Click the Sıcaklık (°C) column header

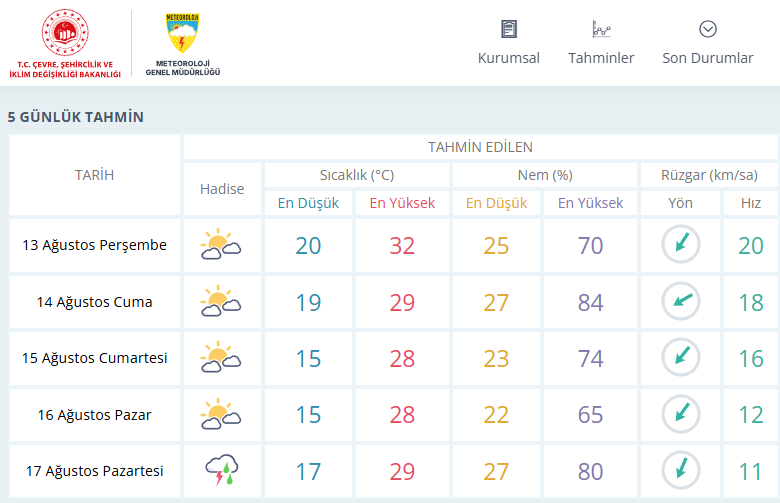tap(357, 175)
